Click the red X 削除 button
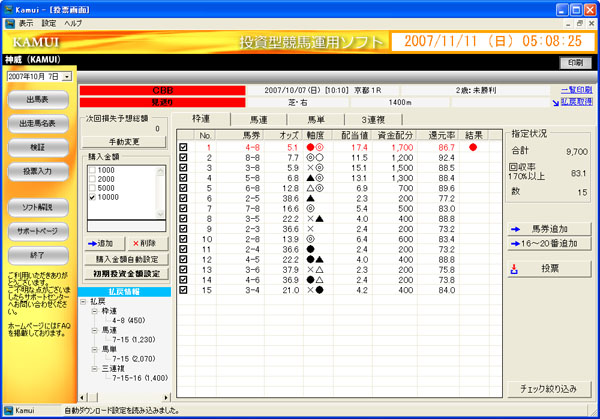This screenshot has height=419, width=600. click(x=141, y=243)
